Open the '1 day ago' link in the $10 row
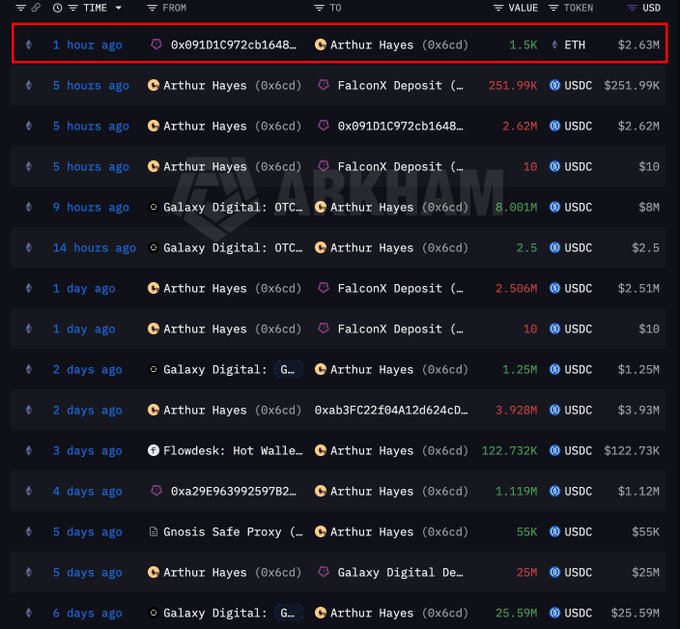Image resolution: width=680 pixels, height=629 pixels. [x=84, y=329]
